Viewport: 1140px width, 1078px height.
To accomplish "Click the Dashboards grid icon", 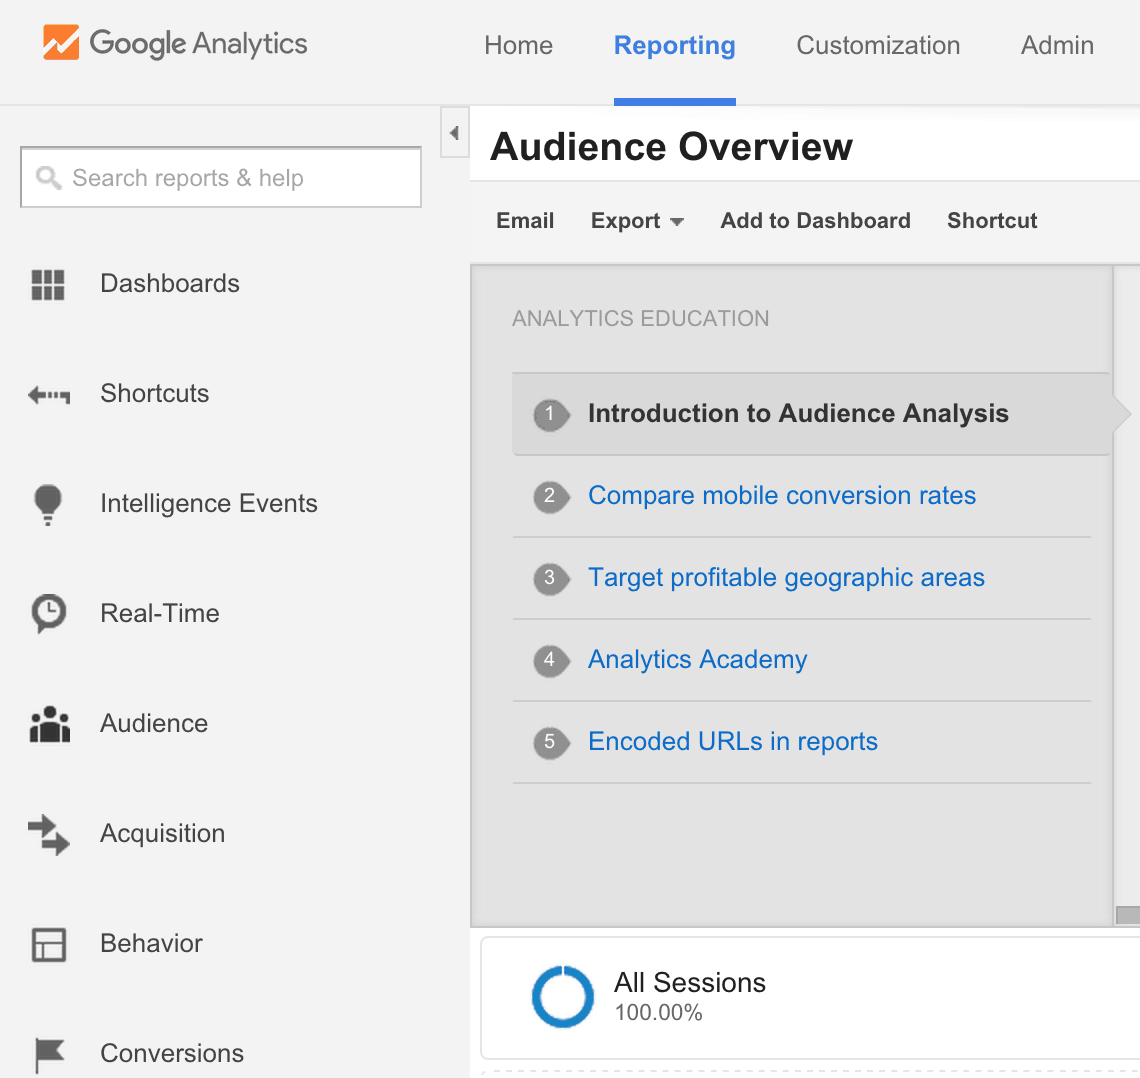I will [48, 284].
